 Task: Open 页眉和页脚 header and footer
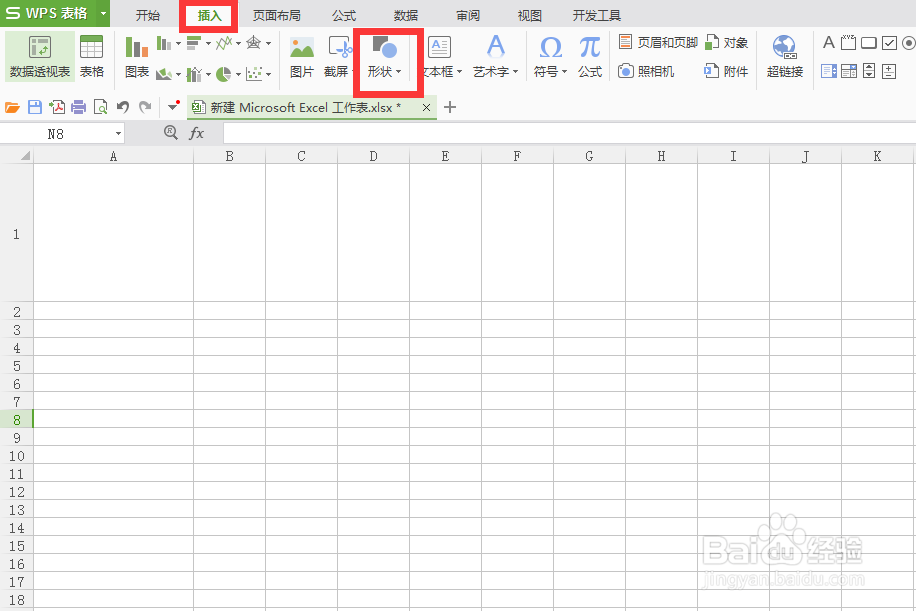658,43
